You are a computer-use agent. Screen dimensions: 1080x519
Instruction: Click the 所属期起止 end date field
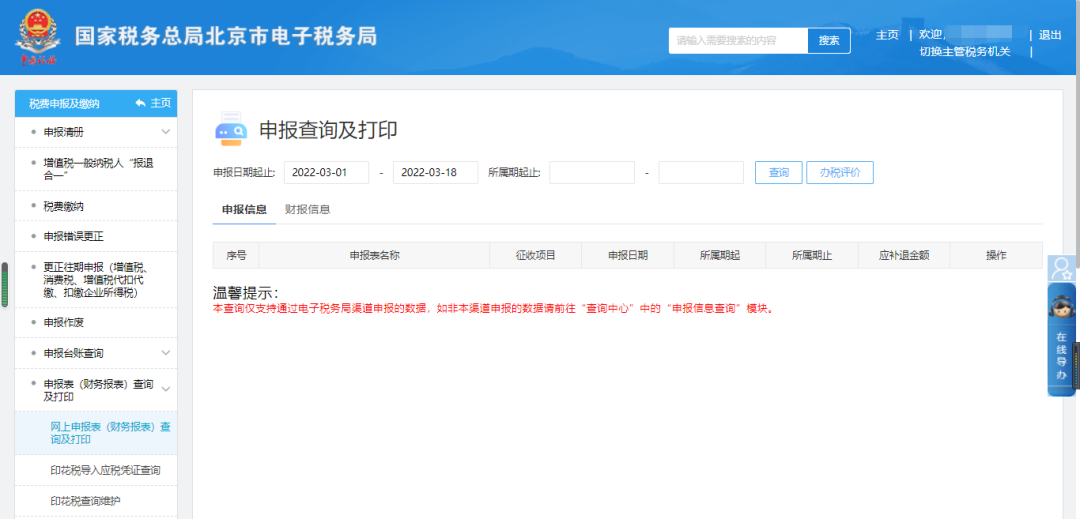pyautogui.click(x=701, y=173)
